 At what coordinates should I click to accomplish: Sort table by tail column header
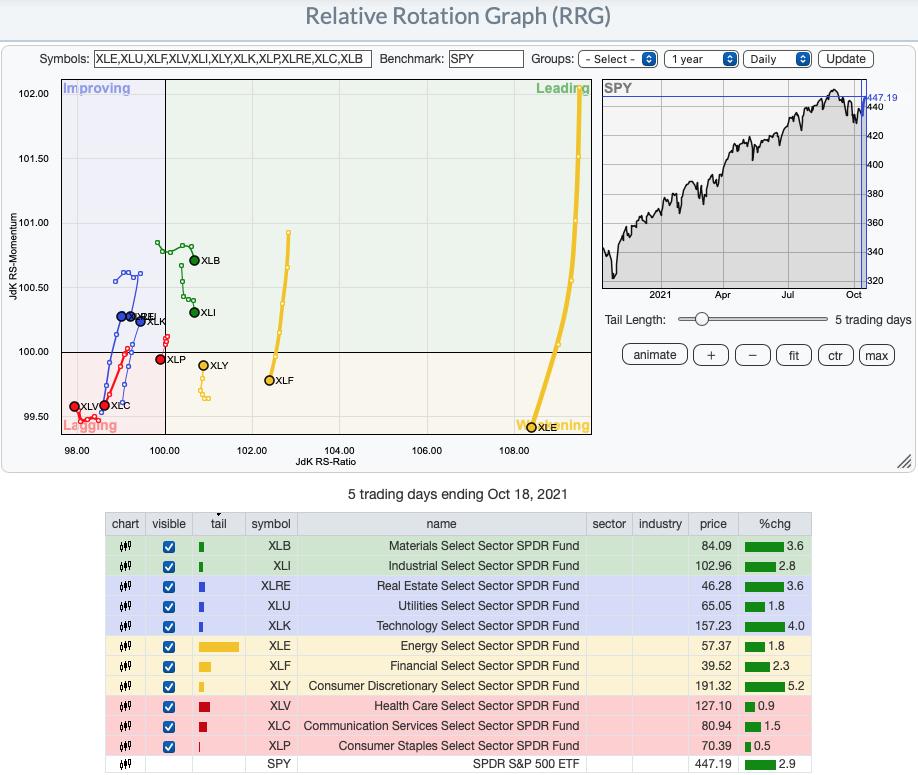coord(218,524)
